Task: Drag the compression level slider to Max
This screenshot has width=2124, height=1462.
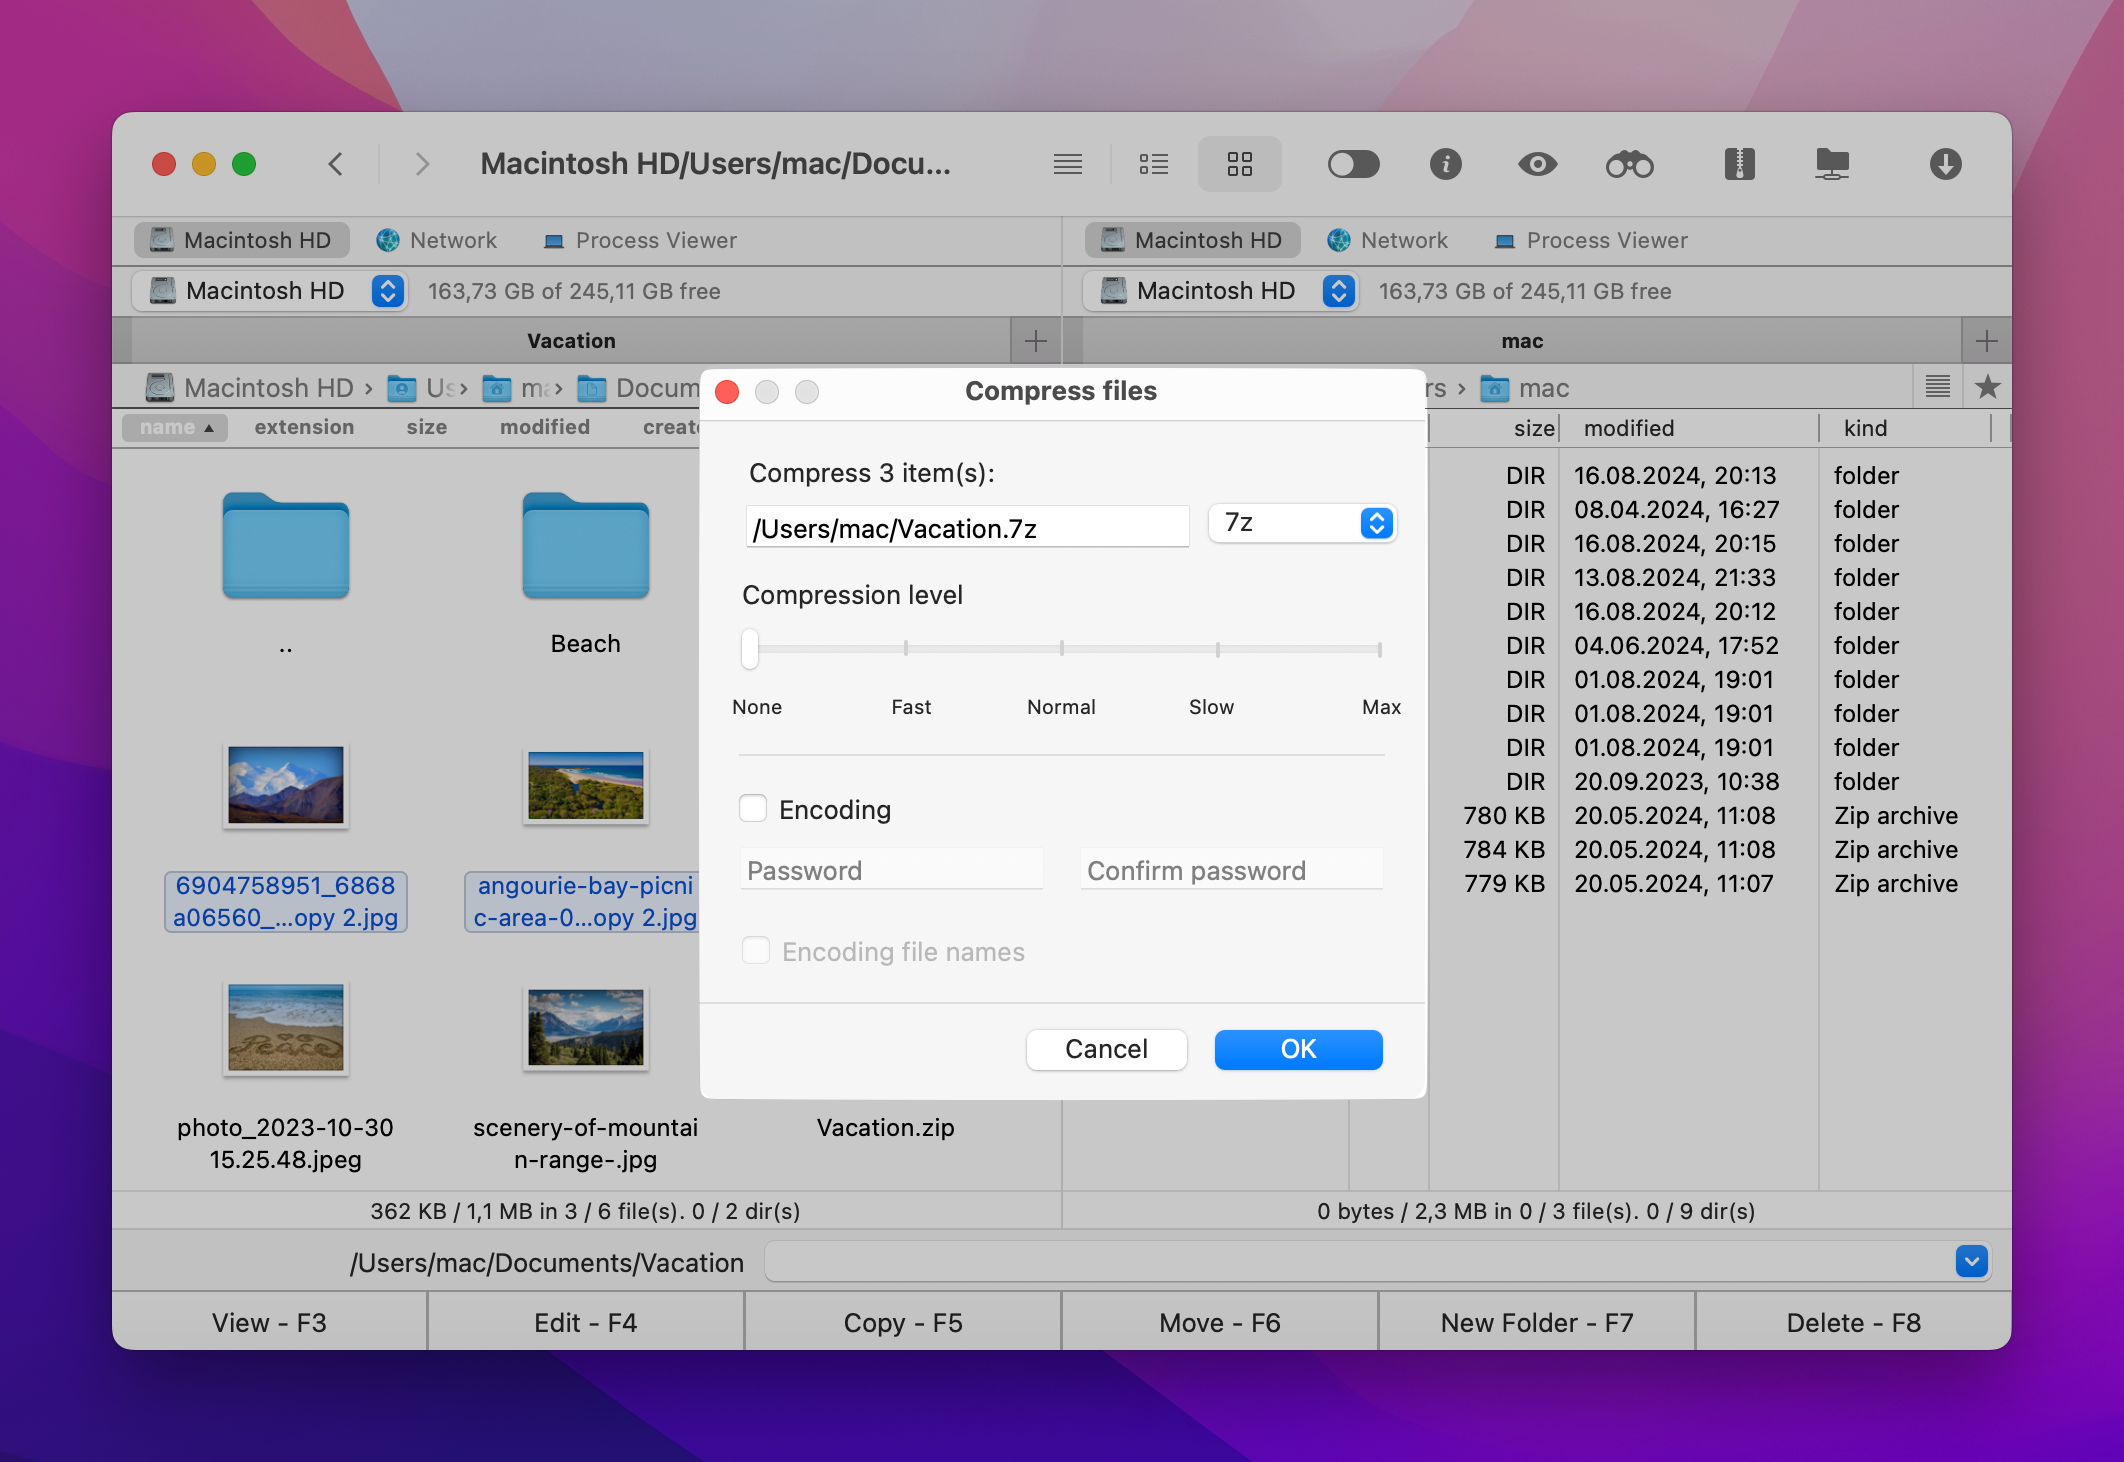Action: pyautogui.click(x=1378, y=649)
